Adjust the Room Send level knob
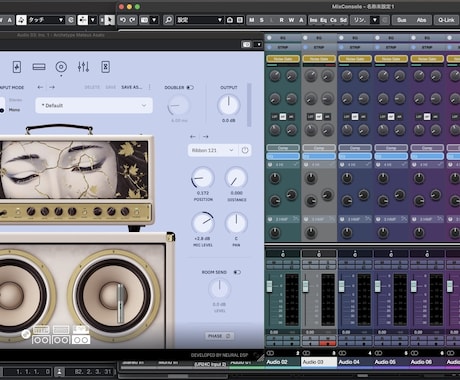Image resolution: width=460 pixels, height=380 pixels. click(219, 289)
